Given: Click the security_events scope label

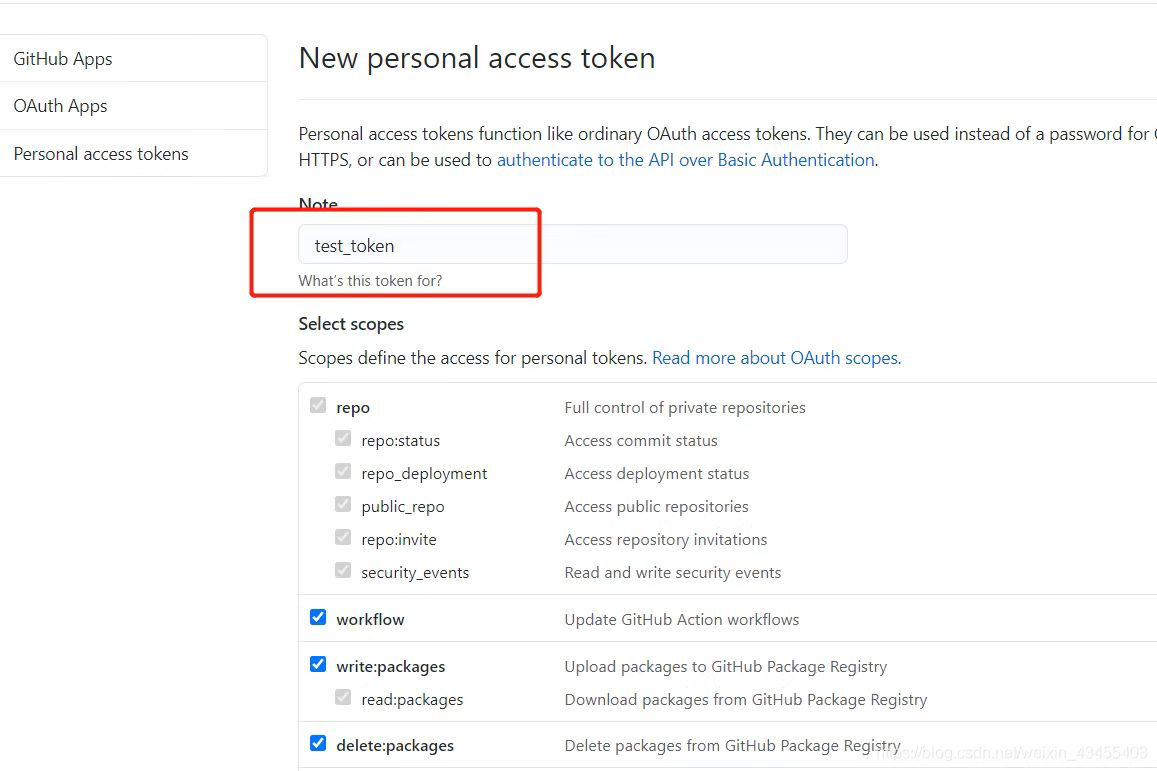Looking at the screenshot, I should (415, 573).
